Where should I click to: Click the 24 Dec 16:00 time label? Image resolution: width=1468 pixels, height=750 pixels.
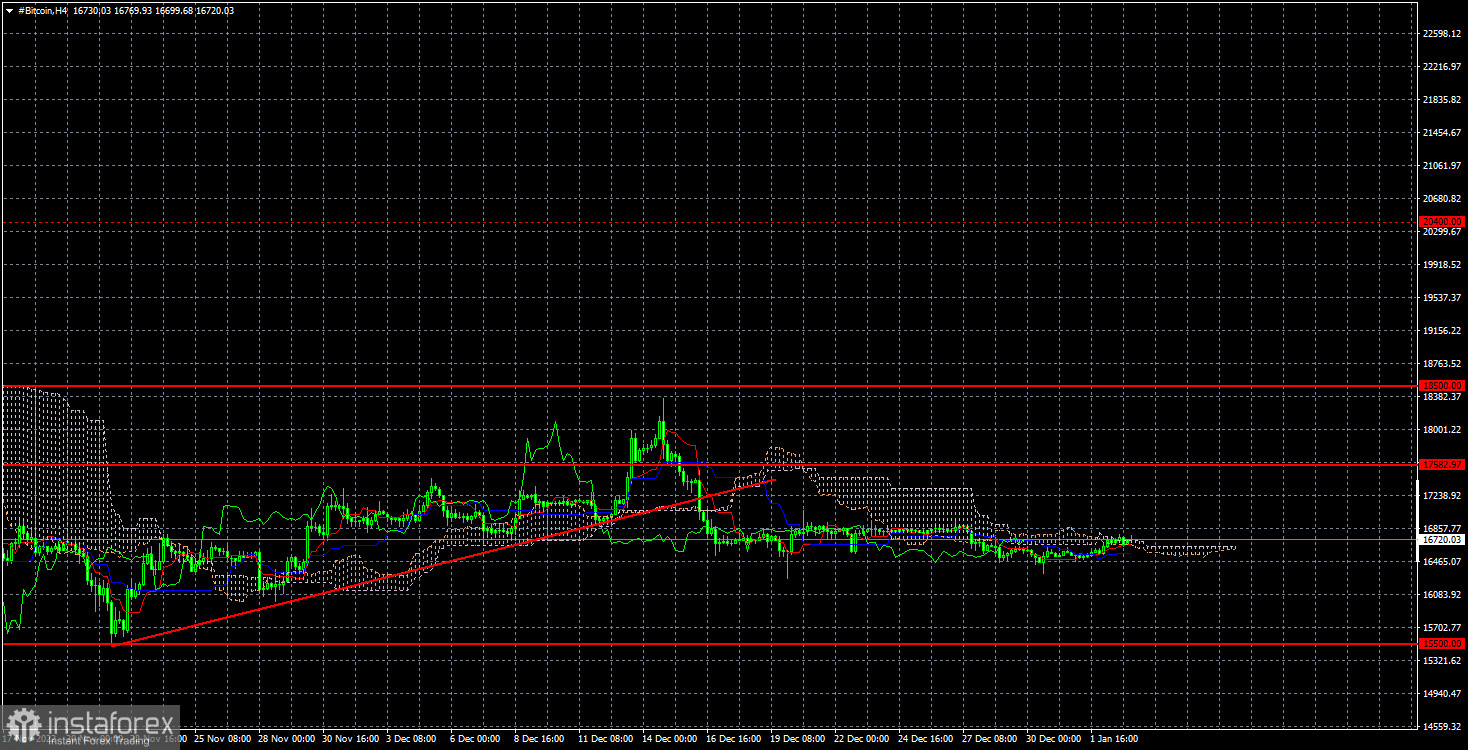coord(925,739)
